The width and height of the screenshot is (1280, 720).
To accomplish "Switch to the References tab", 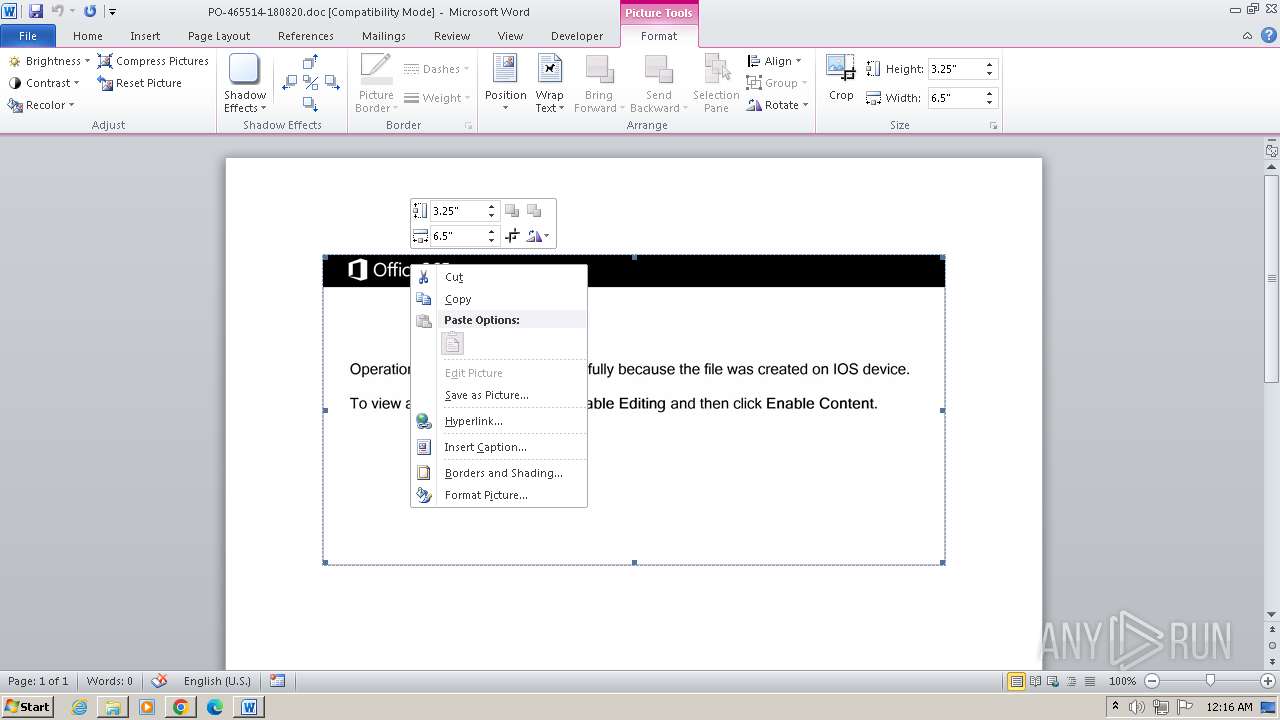I will [306, 36].
